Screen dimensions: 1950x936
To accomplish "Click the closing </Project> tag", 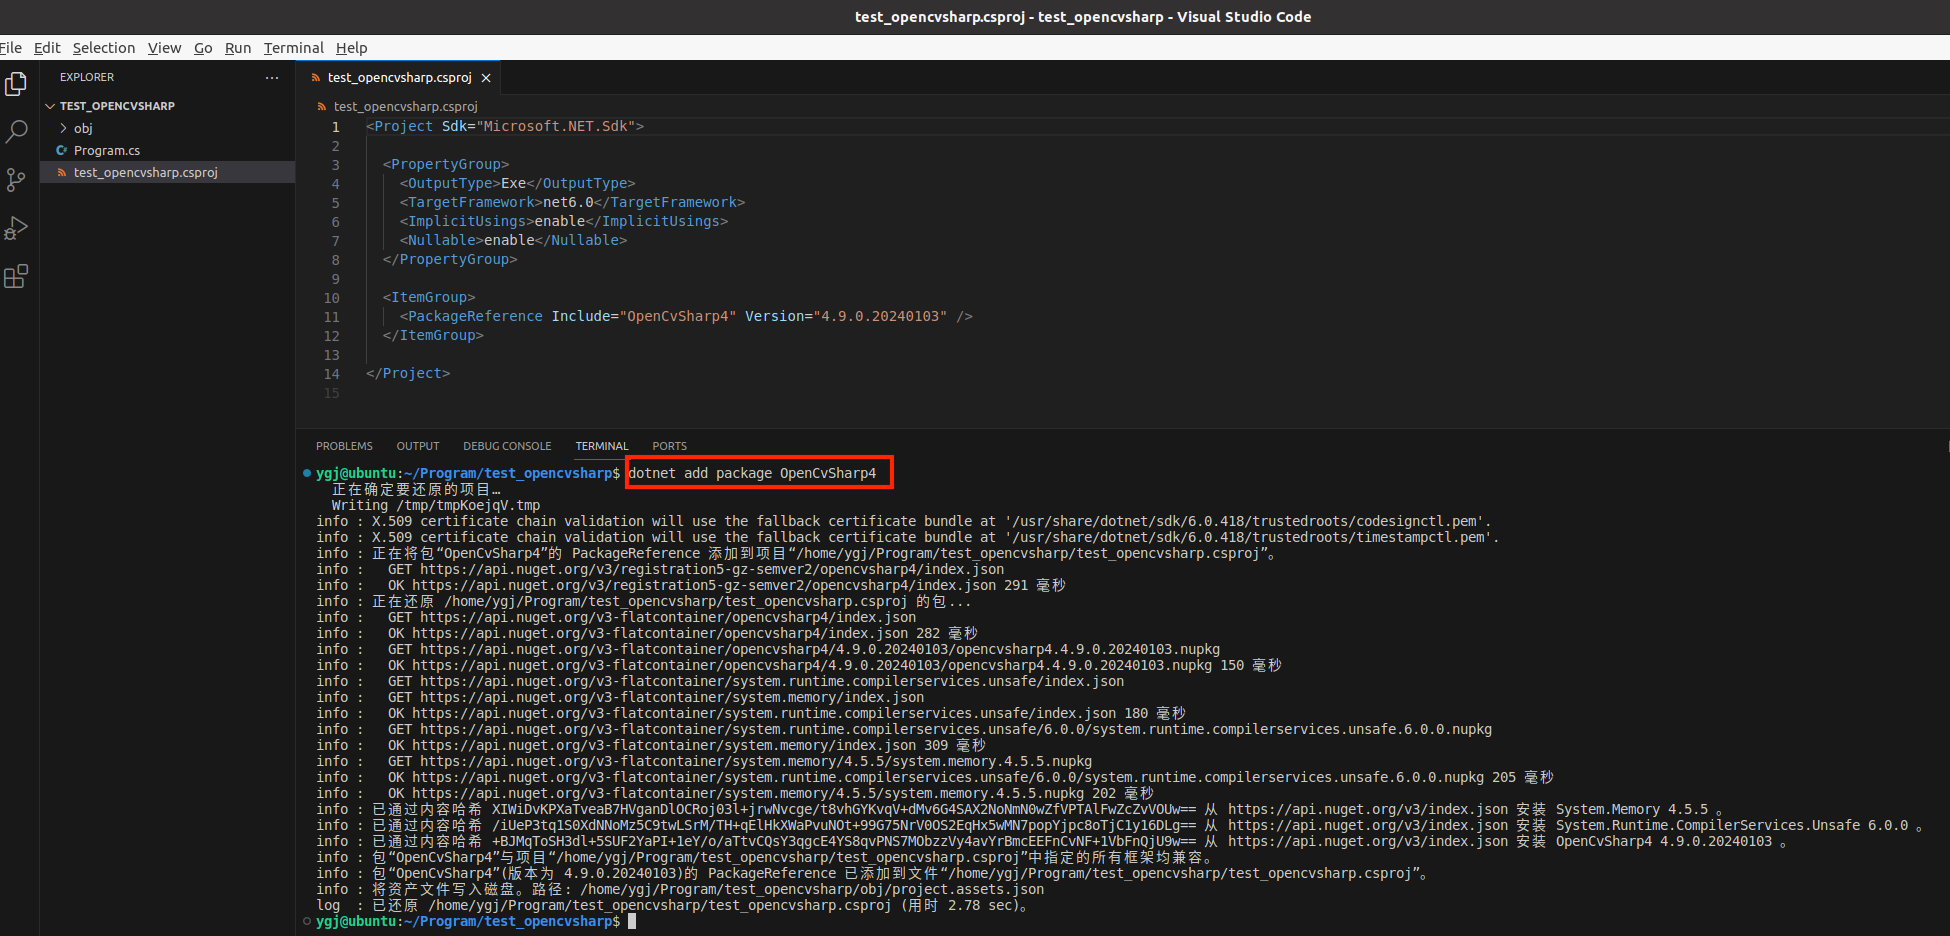I will [408, 373].
